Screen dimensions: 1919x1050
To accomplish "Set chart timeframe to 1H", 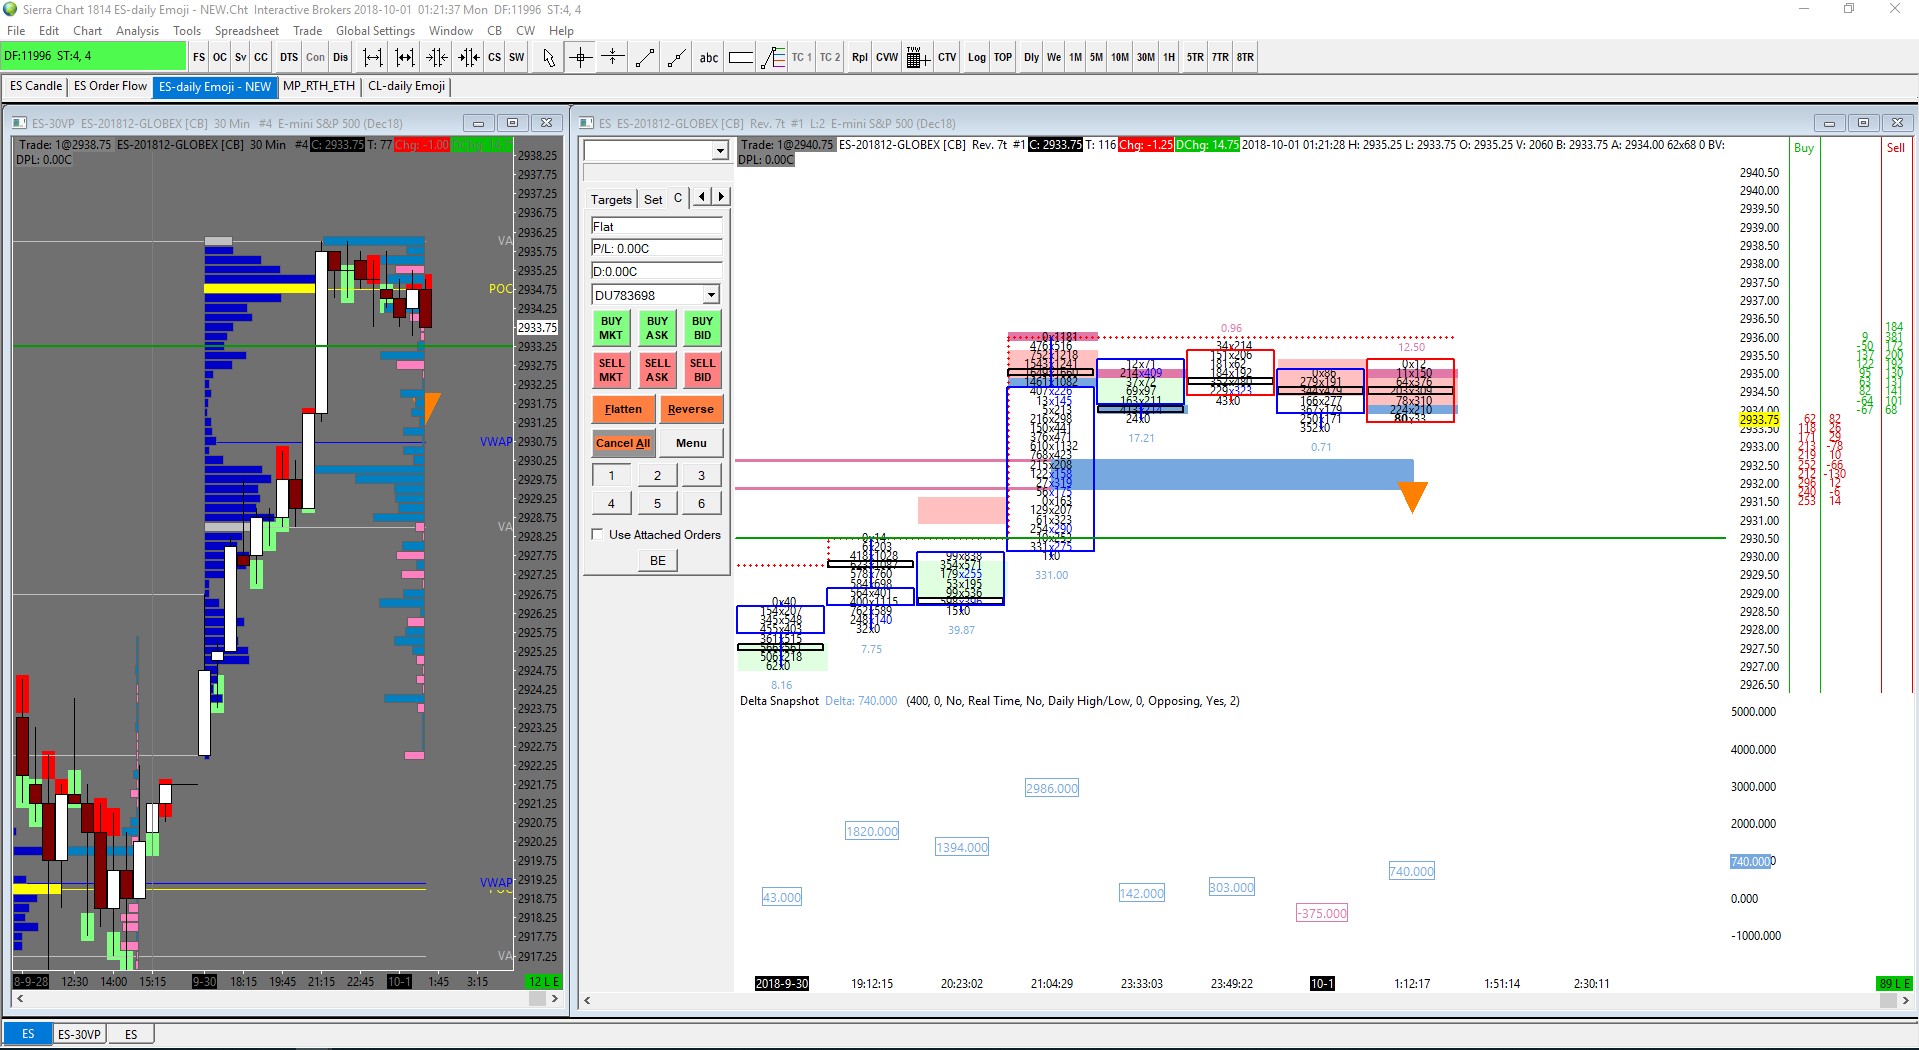I will point(1169,57).
